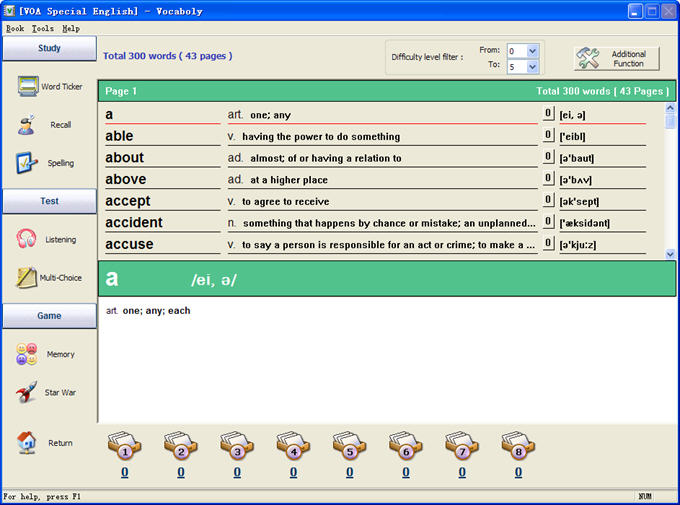Click the count link under box 7

tap(462, 472)
